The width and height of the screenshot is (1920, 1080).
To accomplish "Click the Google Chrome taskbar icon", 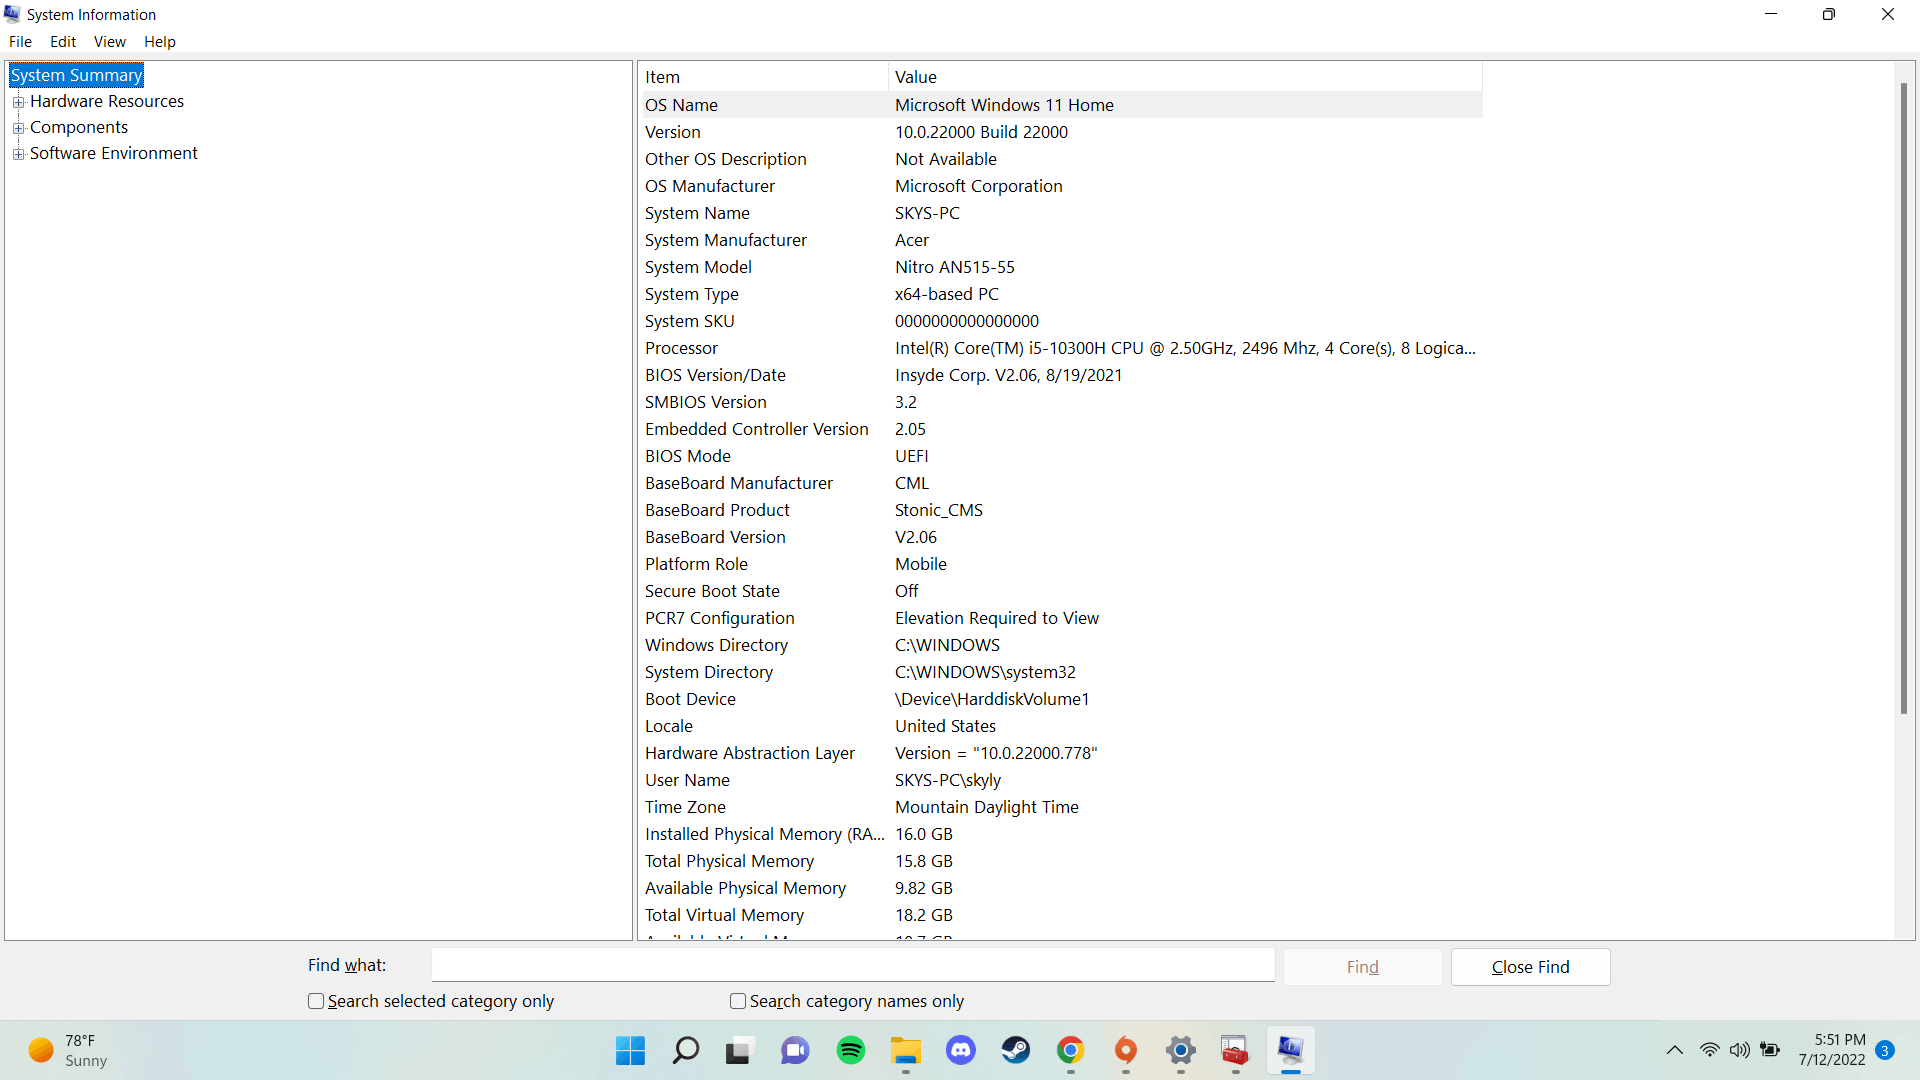I will tap(1071, 1050).
